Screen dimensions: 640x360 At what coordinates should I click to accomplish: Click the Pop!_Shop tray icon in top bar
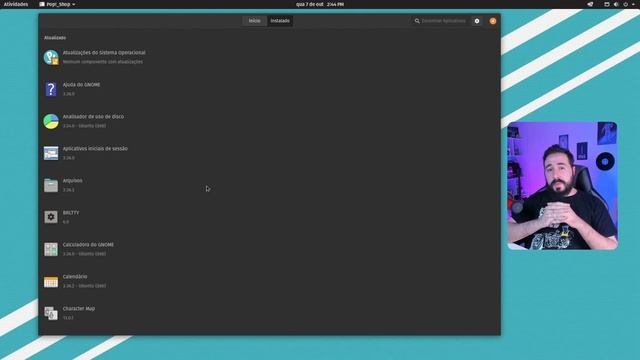(x=590, y=4)
